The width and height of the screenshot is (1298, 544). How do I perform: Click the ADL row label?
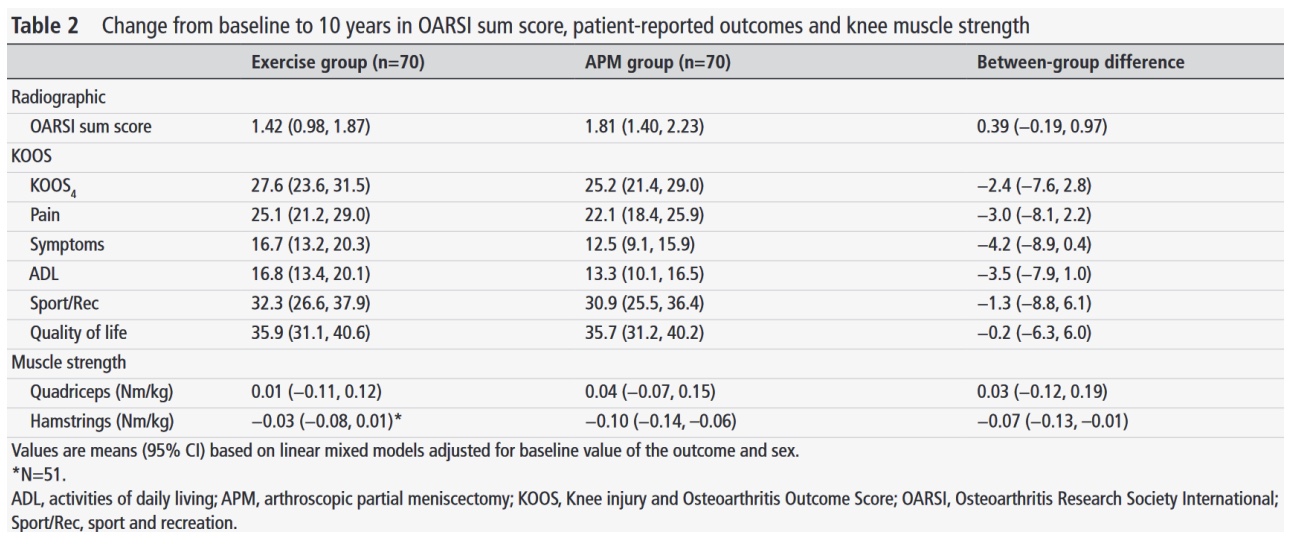tap(45, 274)
